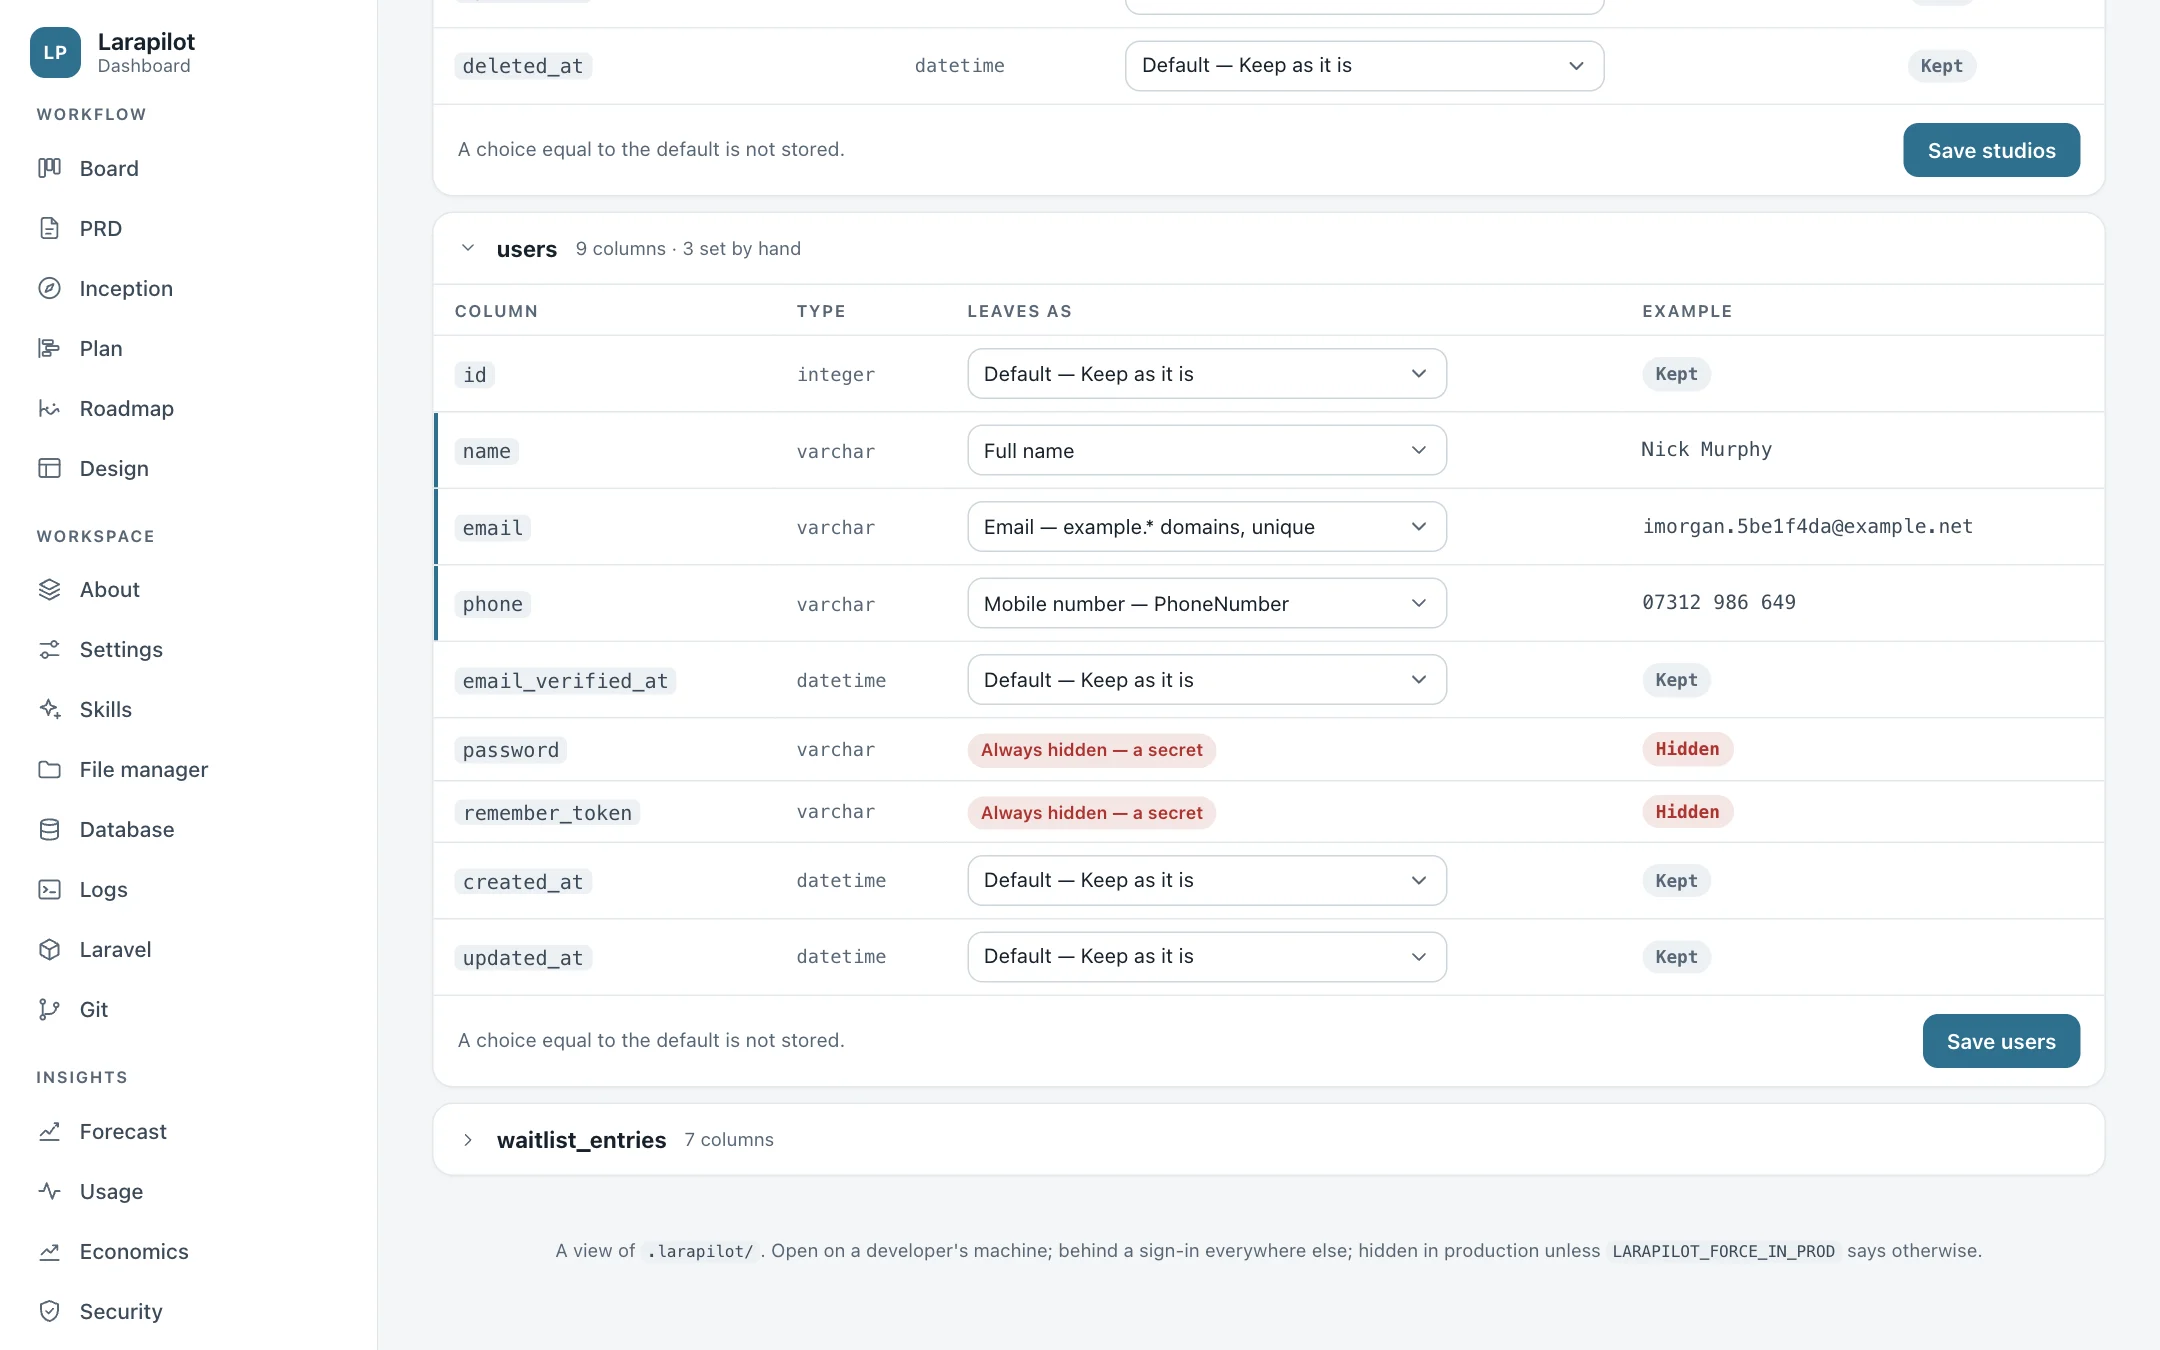The height and width of the screenshot is (1350, 2160).
Task: Click the Settings sliders icon
Action: point(49,649)
